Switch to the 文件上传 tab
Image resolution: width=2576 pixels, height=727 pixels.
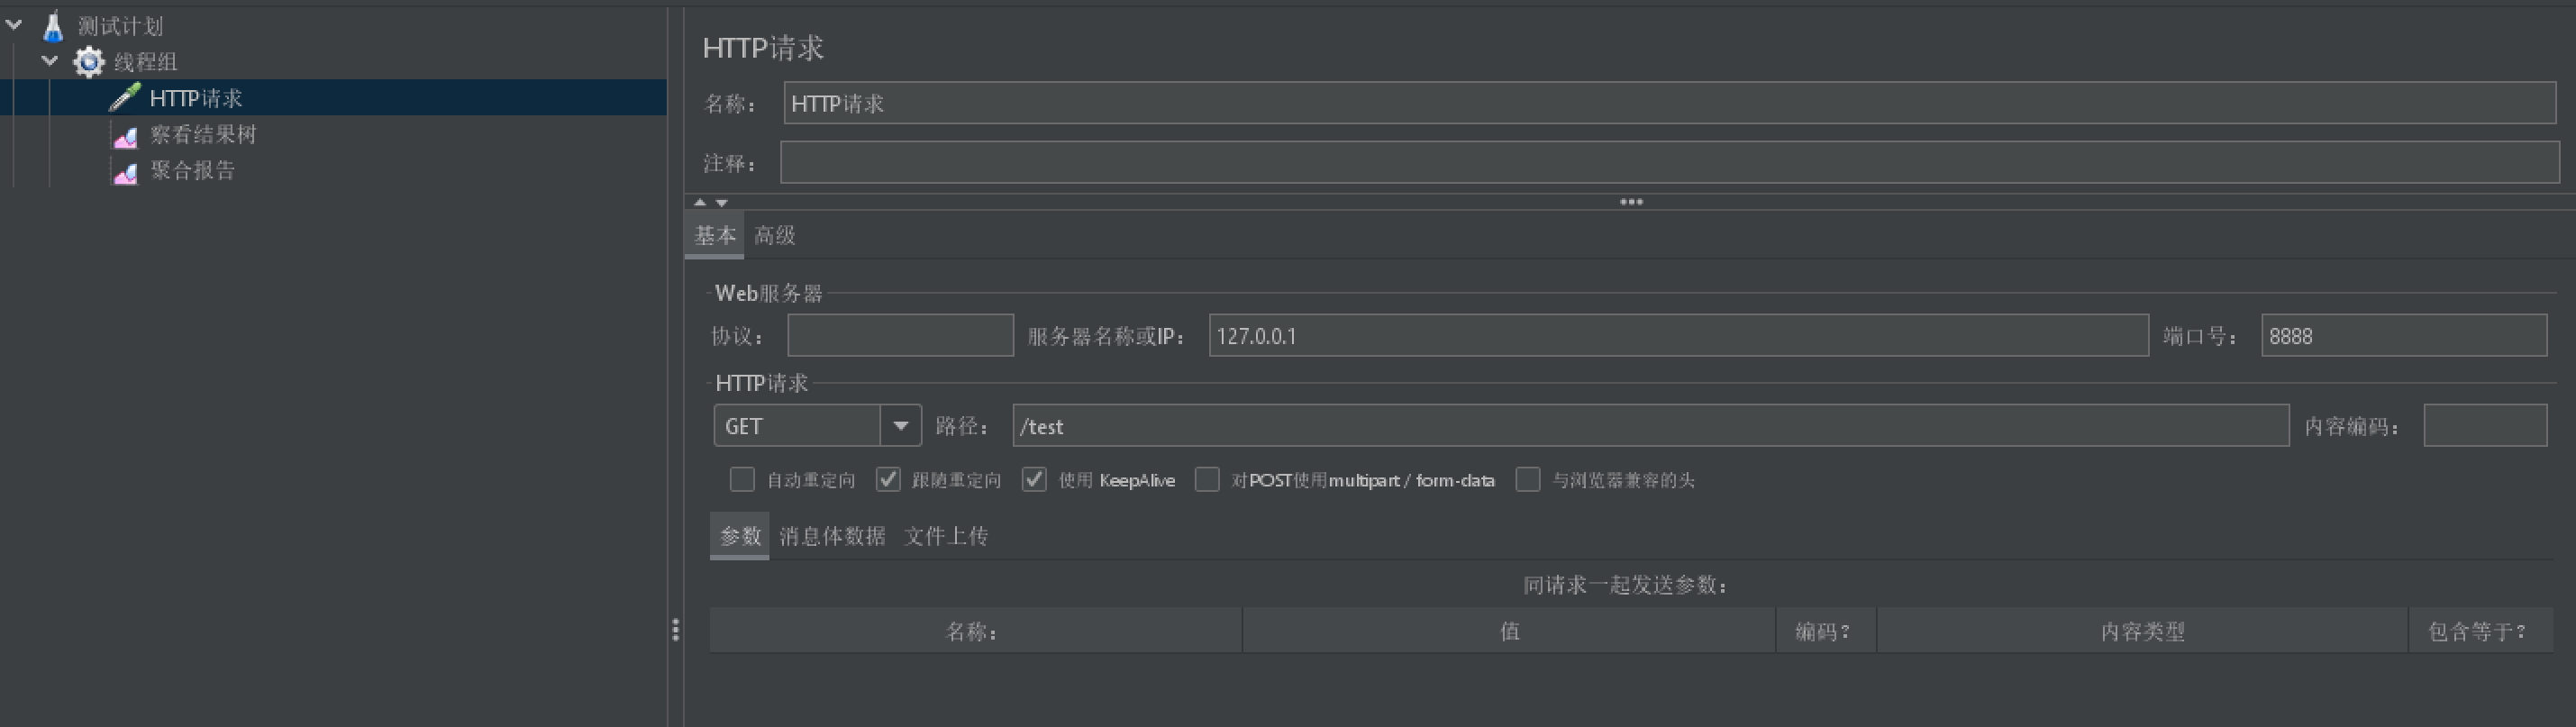[946, 535]
